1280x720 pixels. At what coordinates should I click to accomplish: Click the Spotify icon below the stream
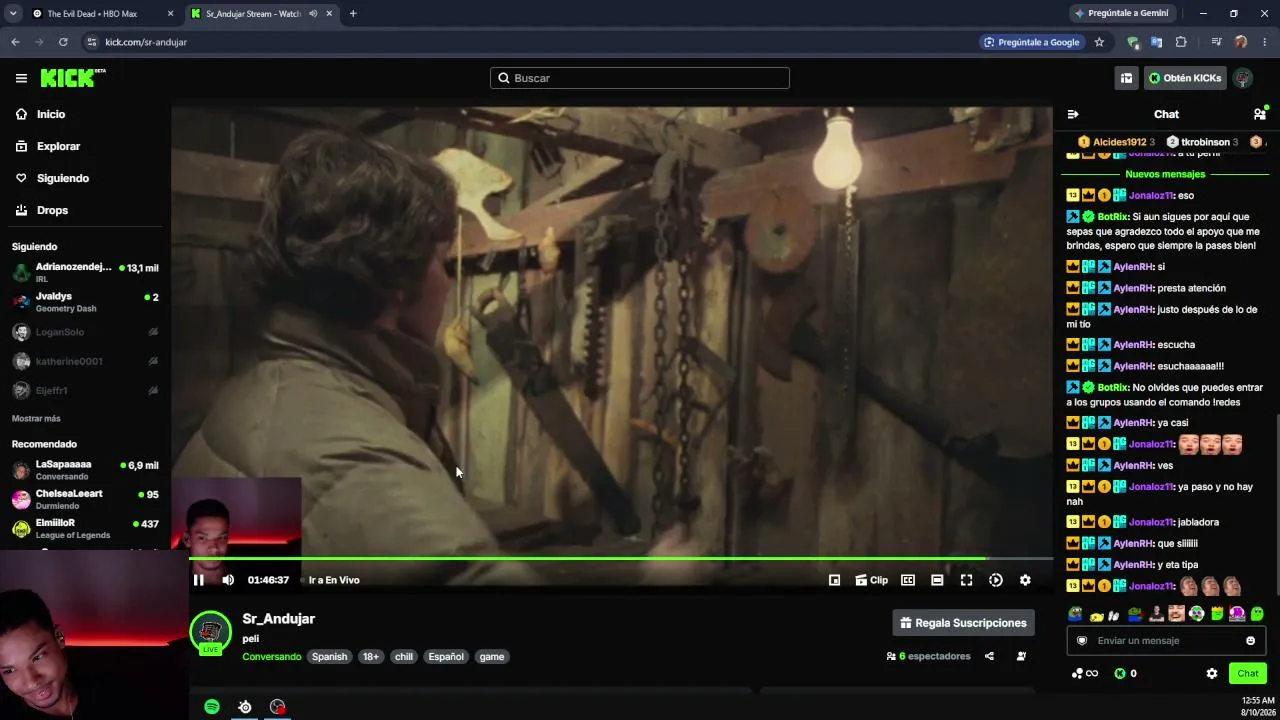point(212,707)
